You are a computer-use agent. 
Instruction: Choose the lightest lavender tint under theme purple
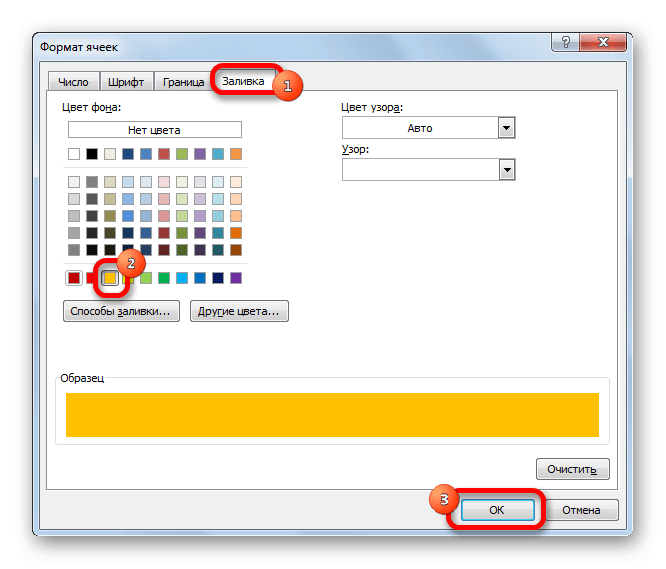click(x=200, y=182)
